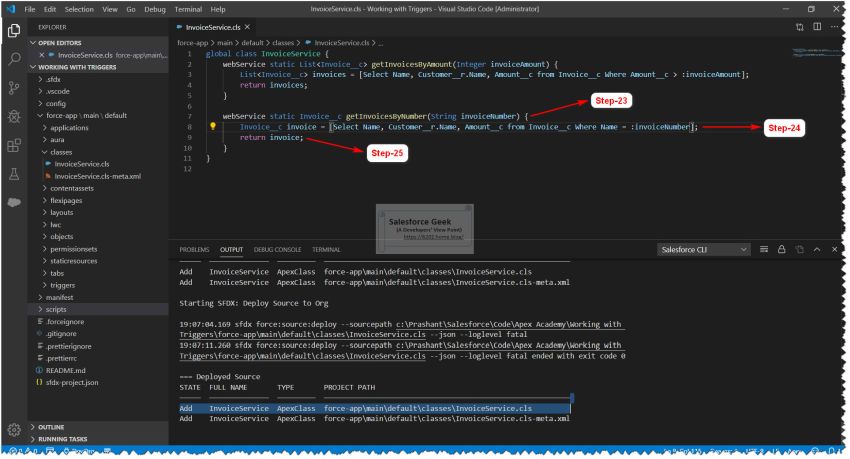850x459 pixels.
Task: Click the classes breadcrumb segment
Action: point(282,43)
